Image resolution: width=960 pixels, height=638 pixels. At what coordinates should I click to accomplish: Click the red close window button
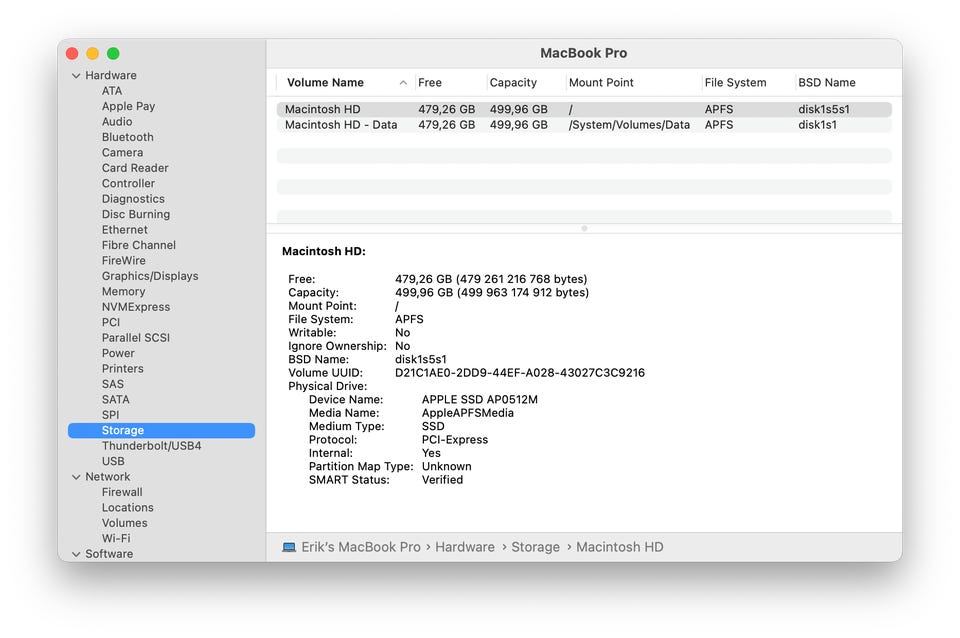click(72, 53)
